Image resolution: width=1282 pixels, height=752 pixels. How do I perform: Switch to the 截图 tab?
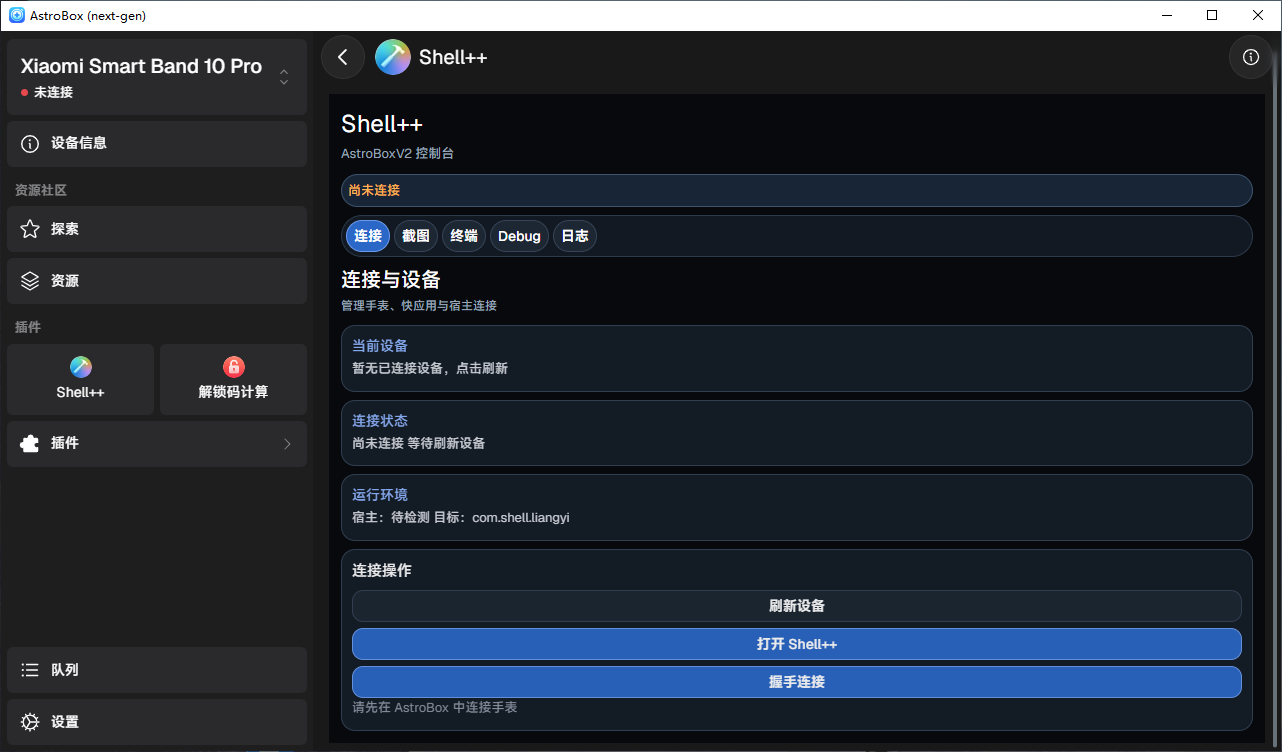416,236
